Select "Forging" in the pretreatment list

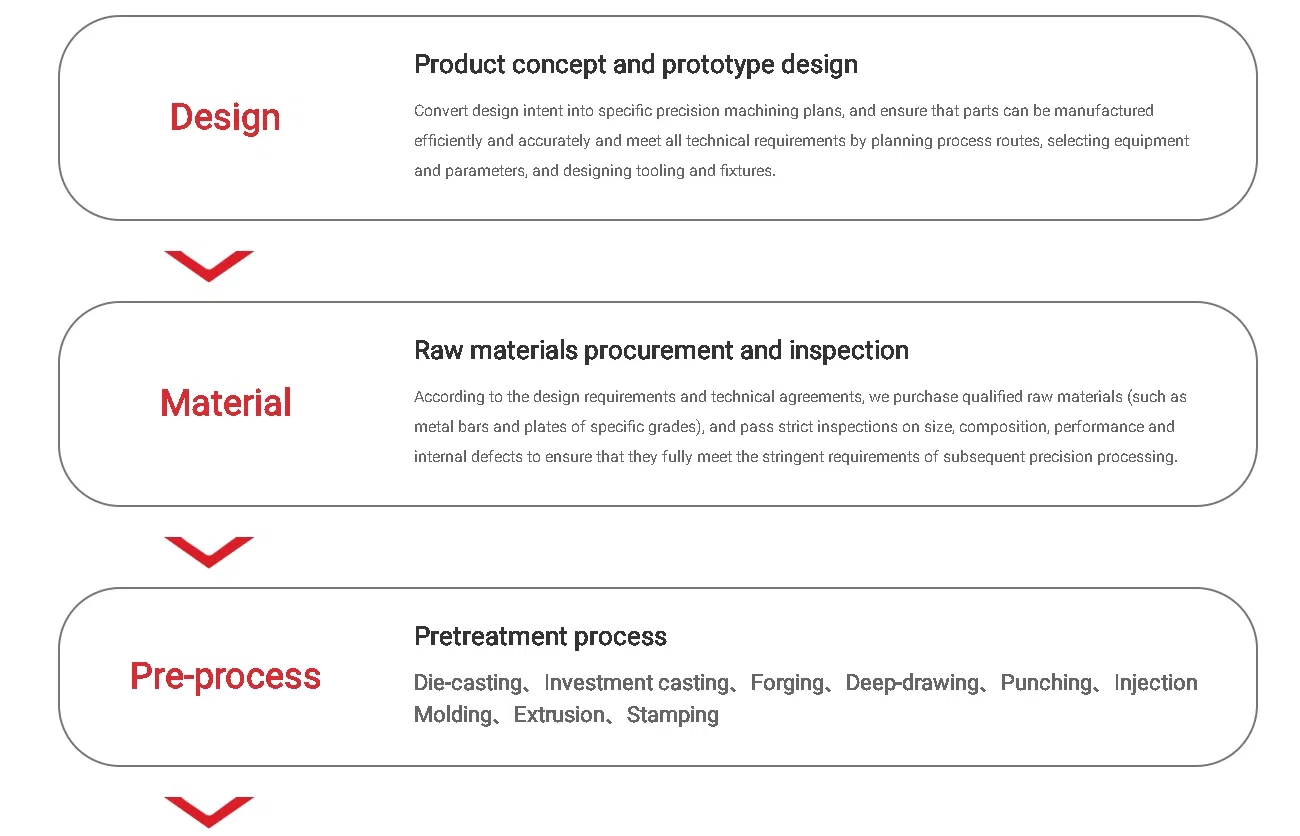pyautogui.click(x=787, y=683)
